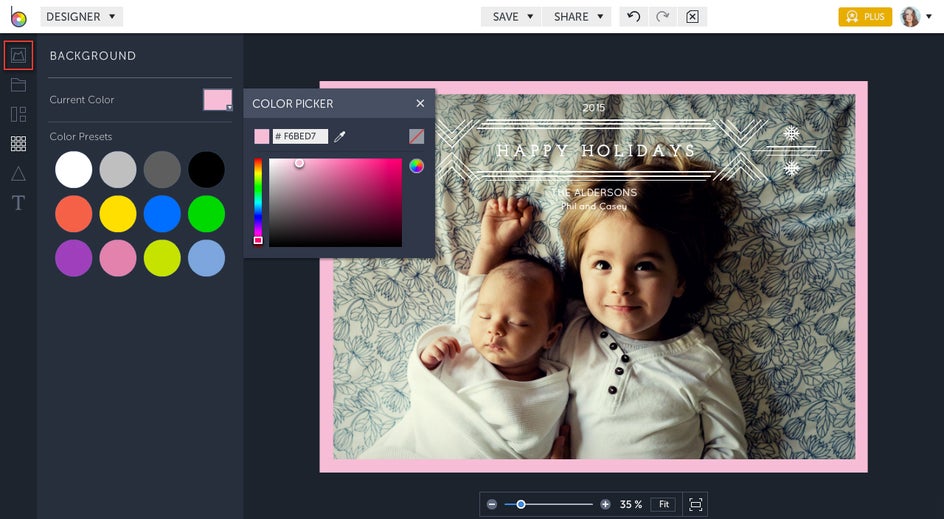Select the yellow color preset

click(x=118, y=214)
